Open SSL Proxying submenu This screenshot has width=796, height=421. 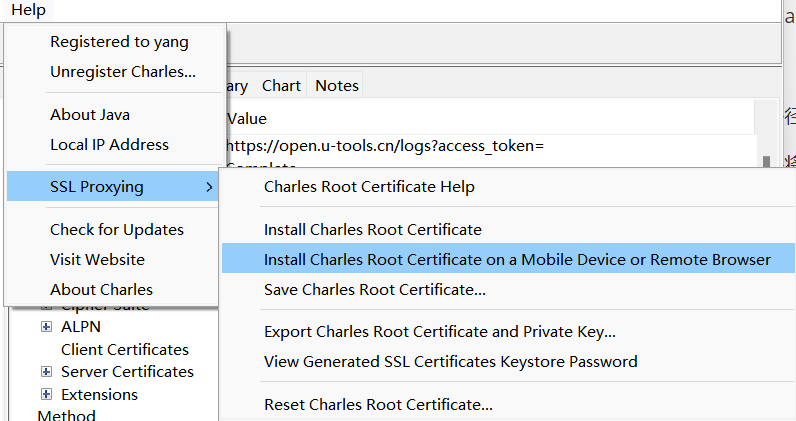pyautogui.click(x=113, y=186)
